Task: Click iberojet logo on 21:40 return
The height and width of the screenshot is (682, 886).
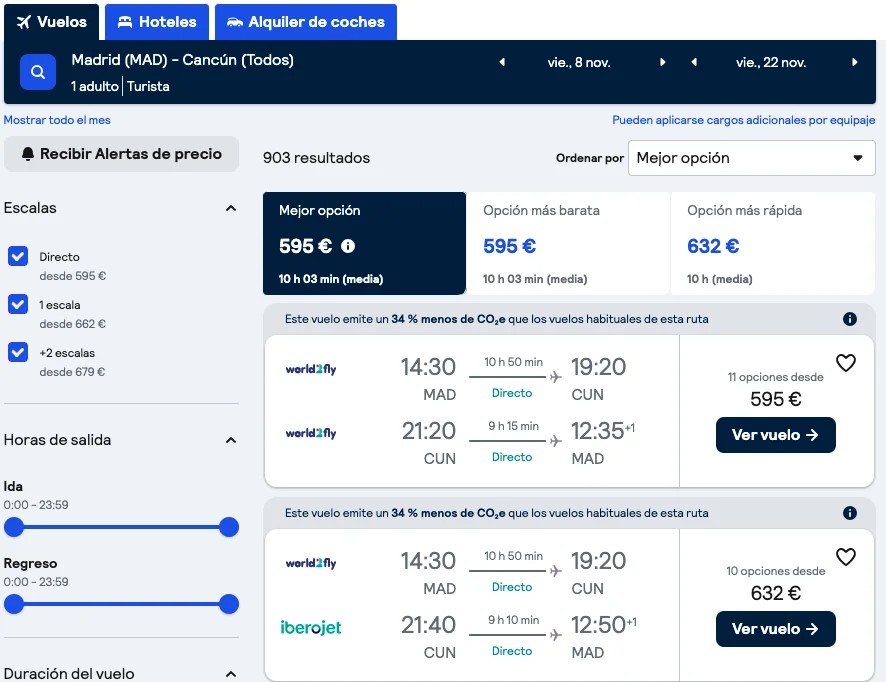Action: pyautogui.click(x=311, y=627)
